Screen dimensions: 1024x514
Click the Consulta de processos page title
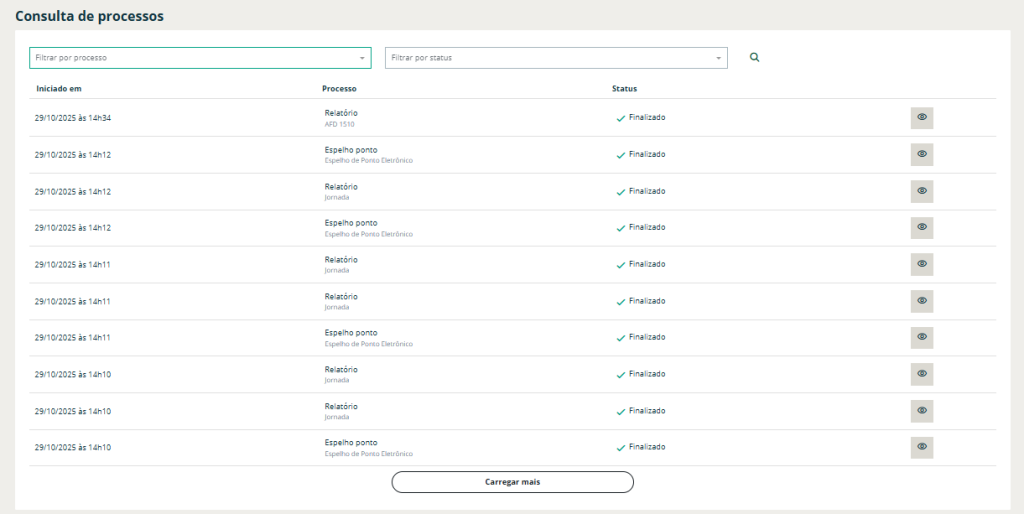pos(89,17)
